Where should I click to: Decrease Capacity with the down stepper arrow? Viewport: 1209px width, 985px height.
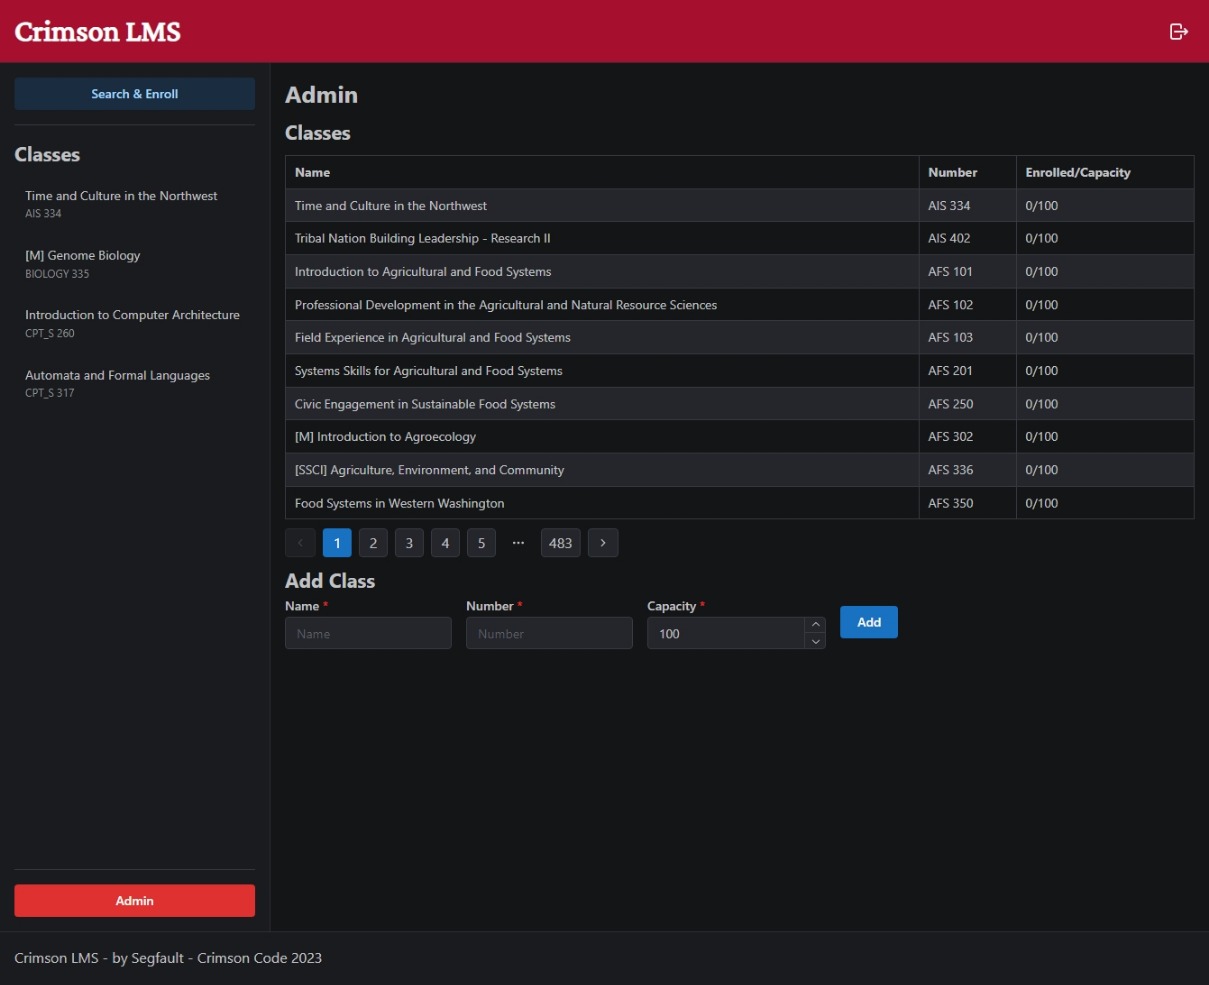(x=815, y=641)
